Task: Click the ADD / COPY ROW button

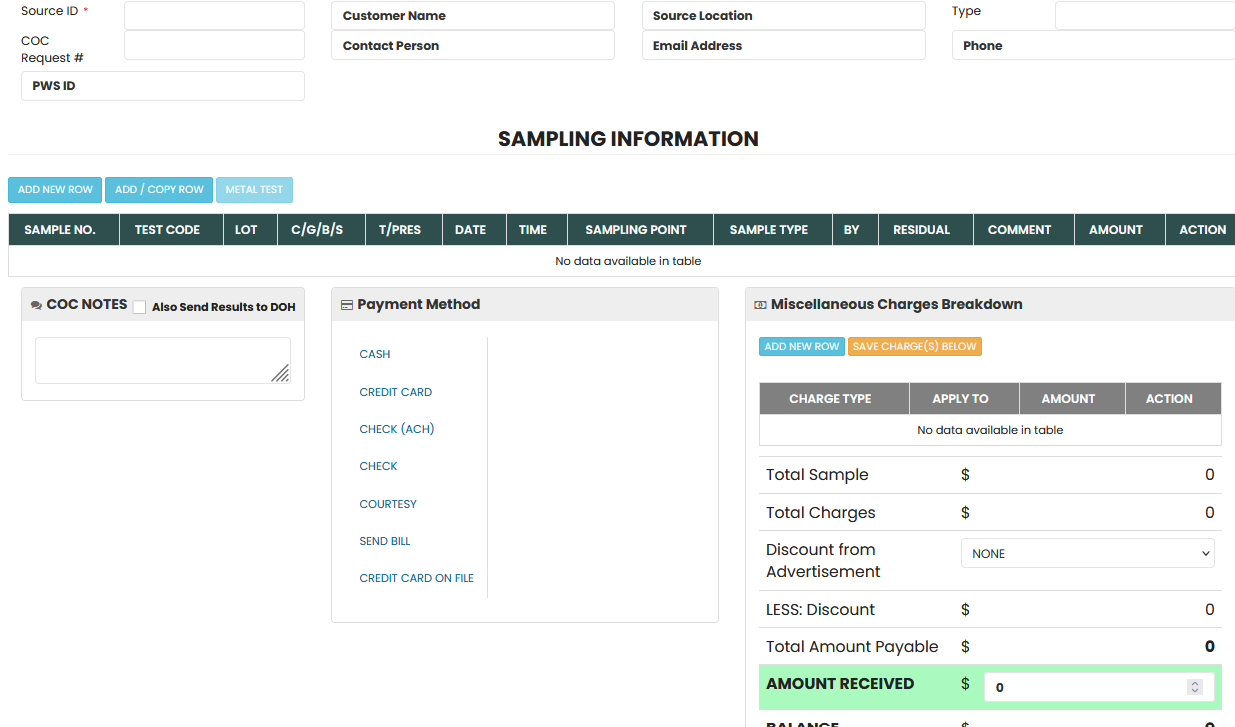Action: pos(159,190)
